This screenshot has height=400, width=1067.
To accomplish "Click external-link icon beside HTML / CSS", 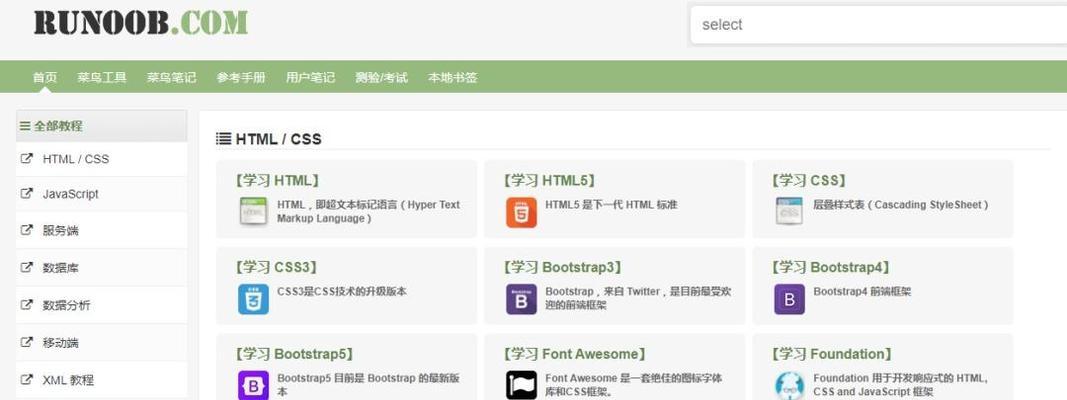I will 27,159.
